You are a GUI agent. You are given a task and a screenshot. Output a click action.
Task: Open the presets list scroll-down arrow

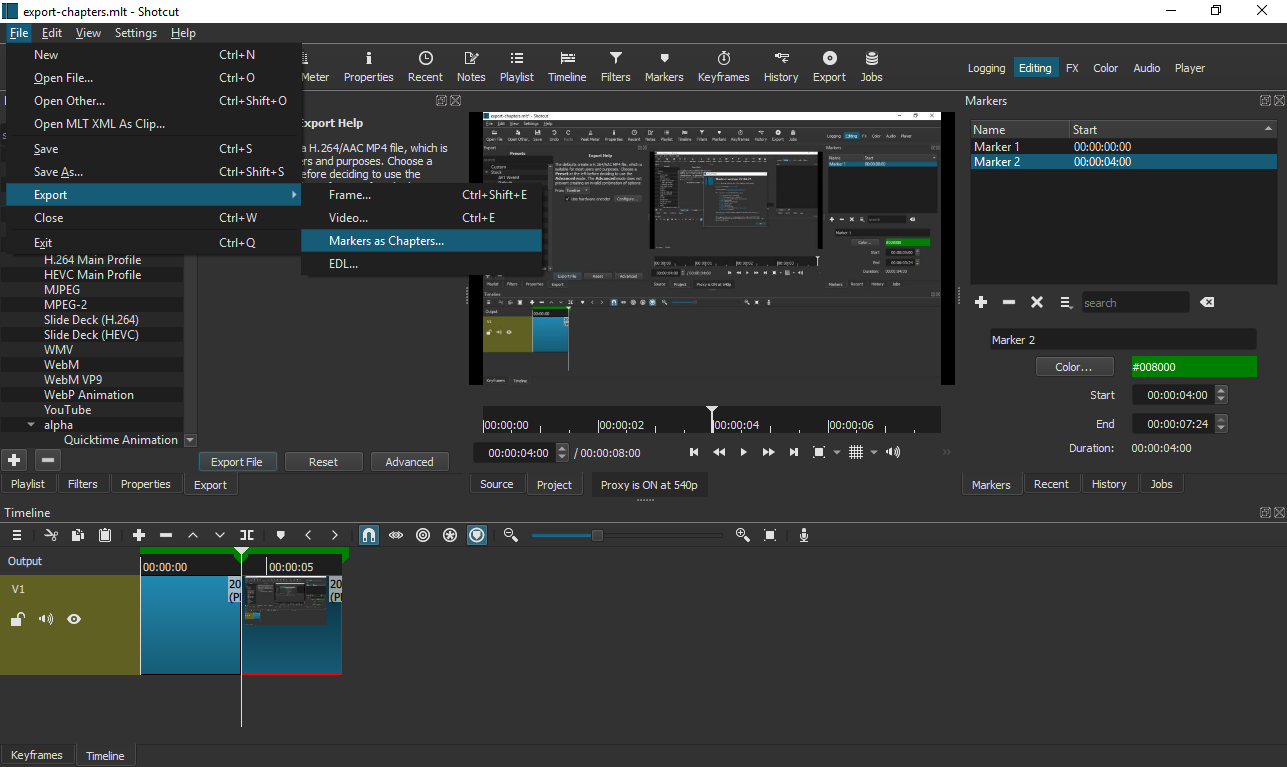click(190, 440)
